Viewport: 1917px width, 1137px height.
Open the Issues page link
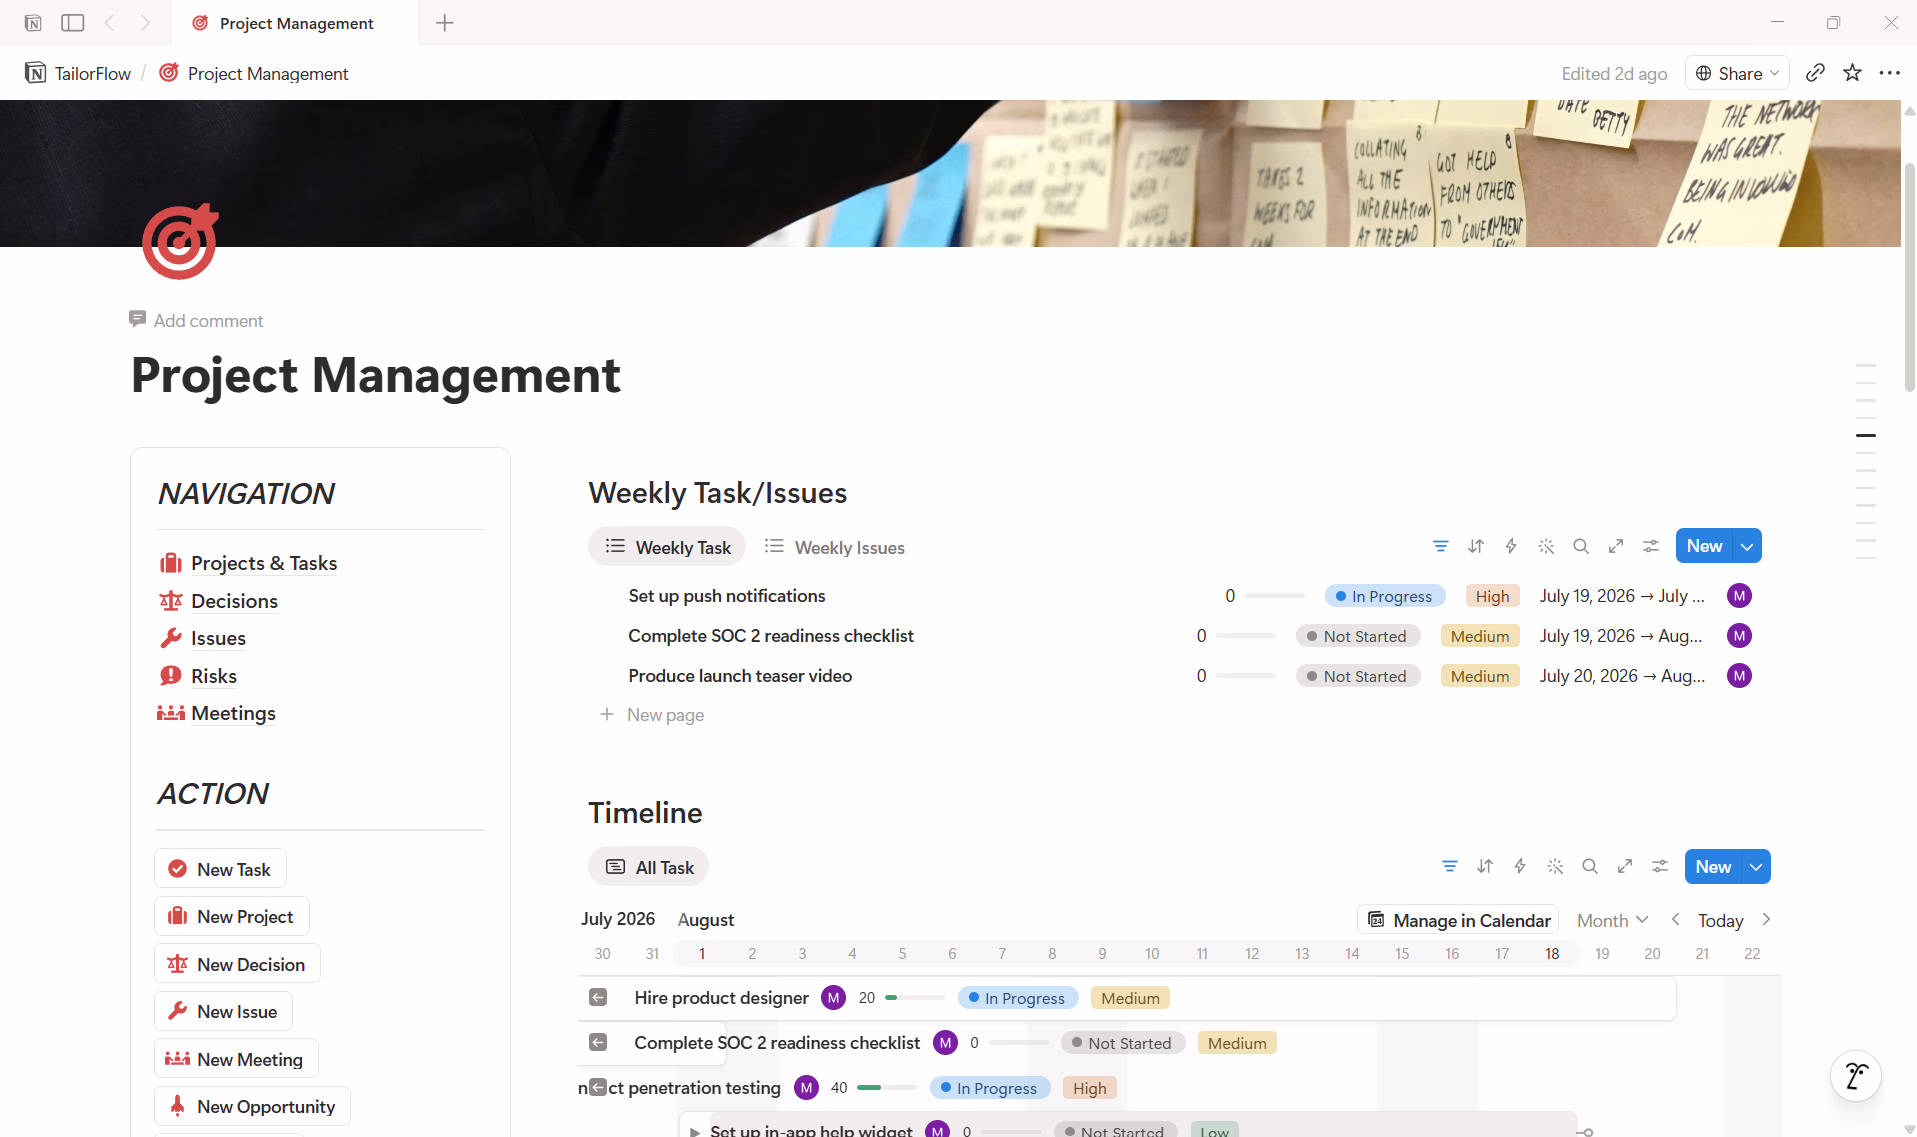(x=218, y=638)
